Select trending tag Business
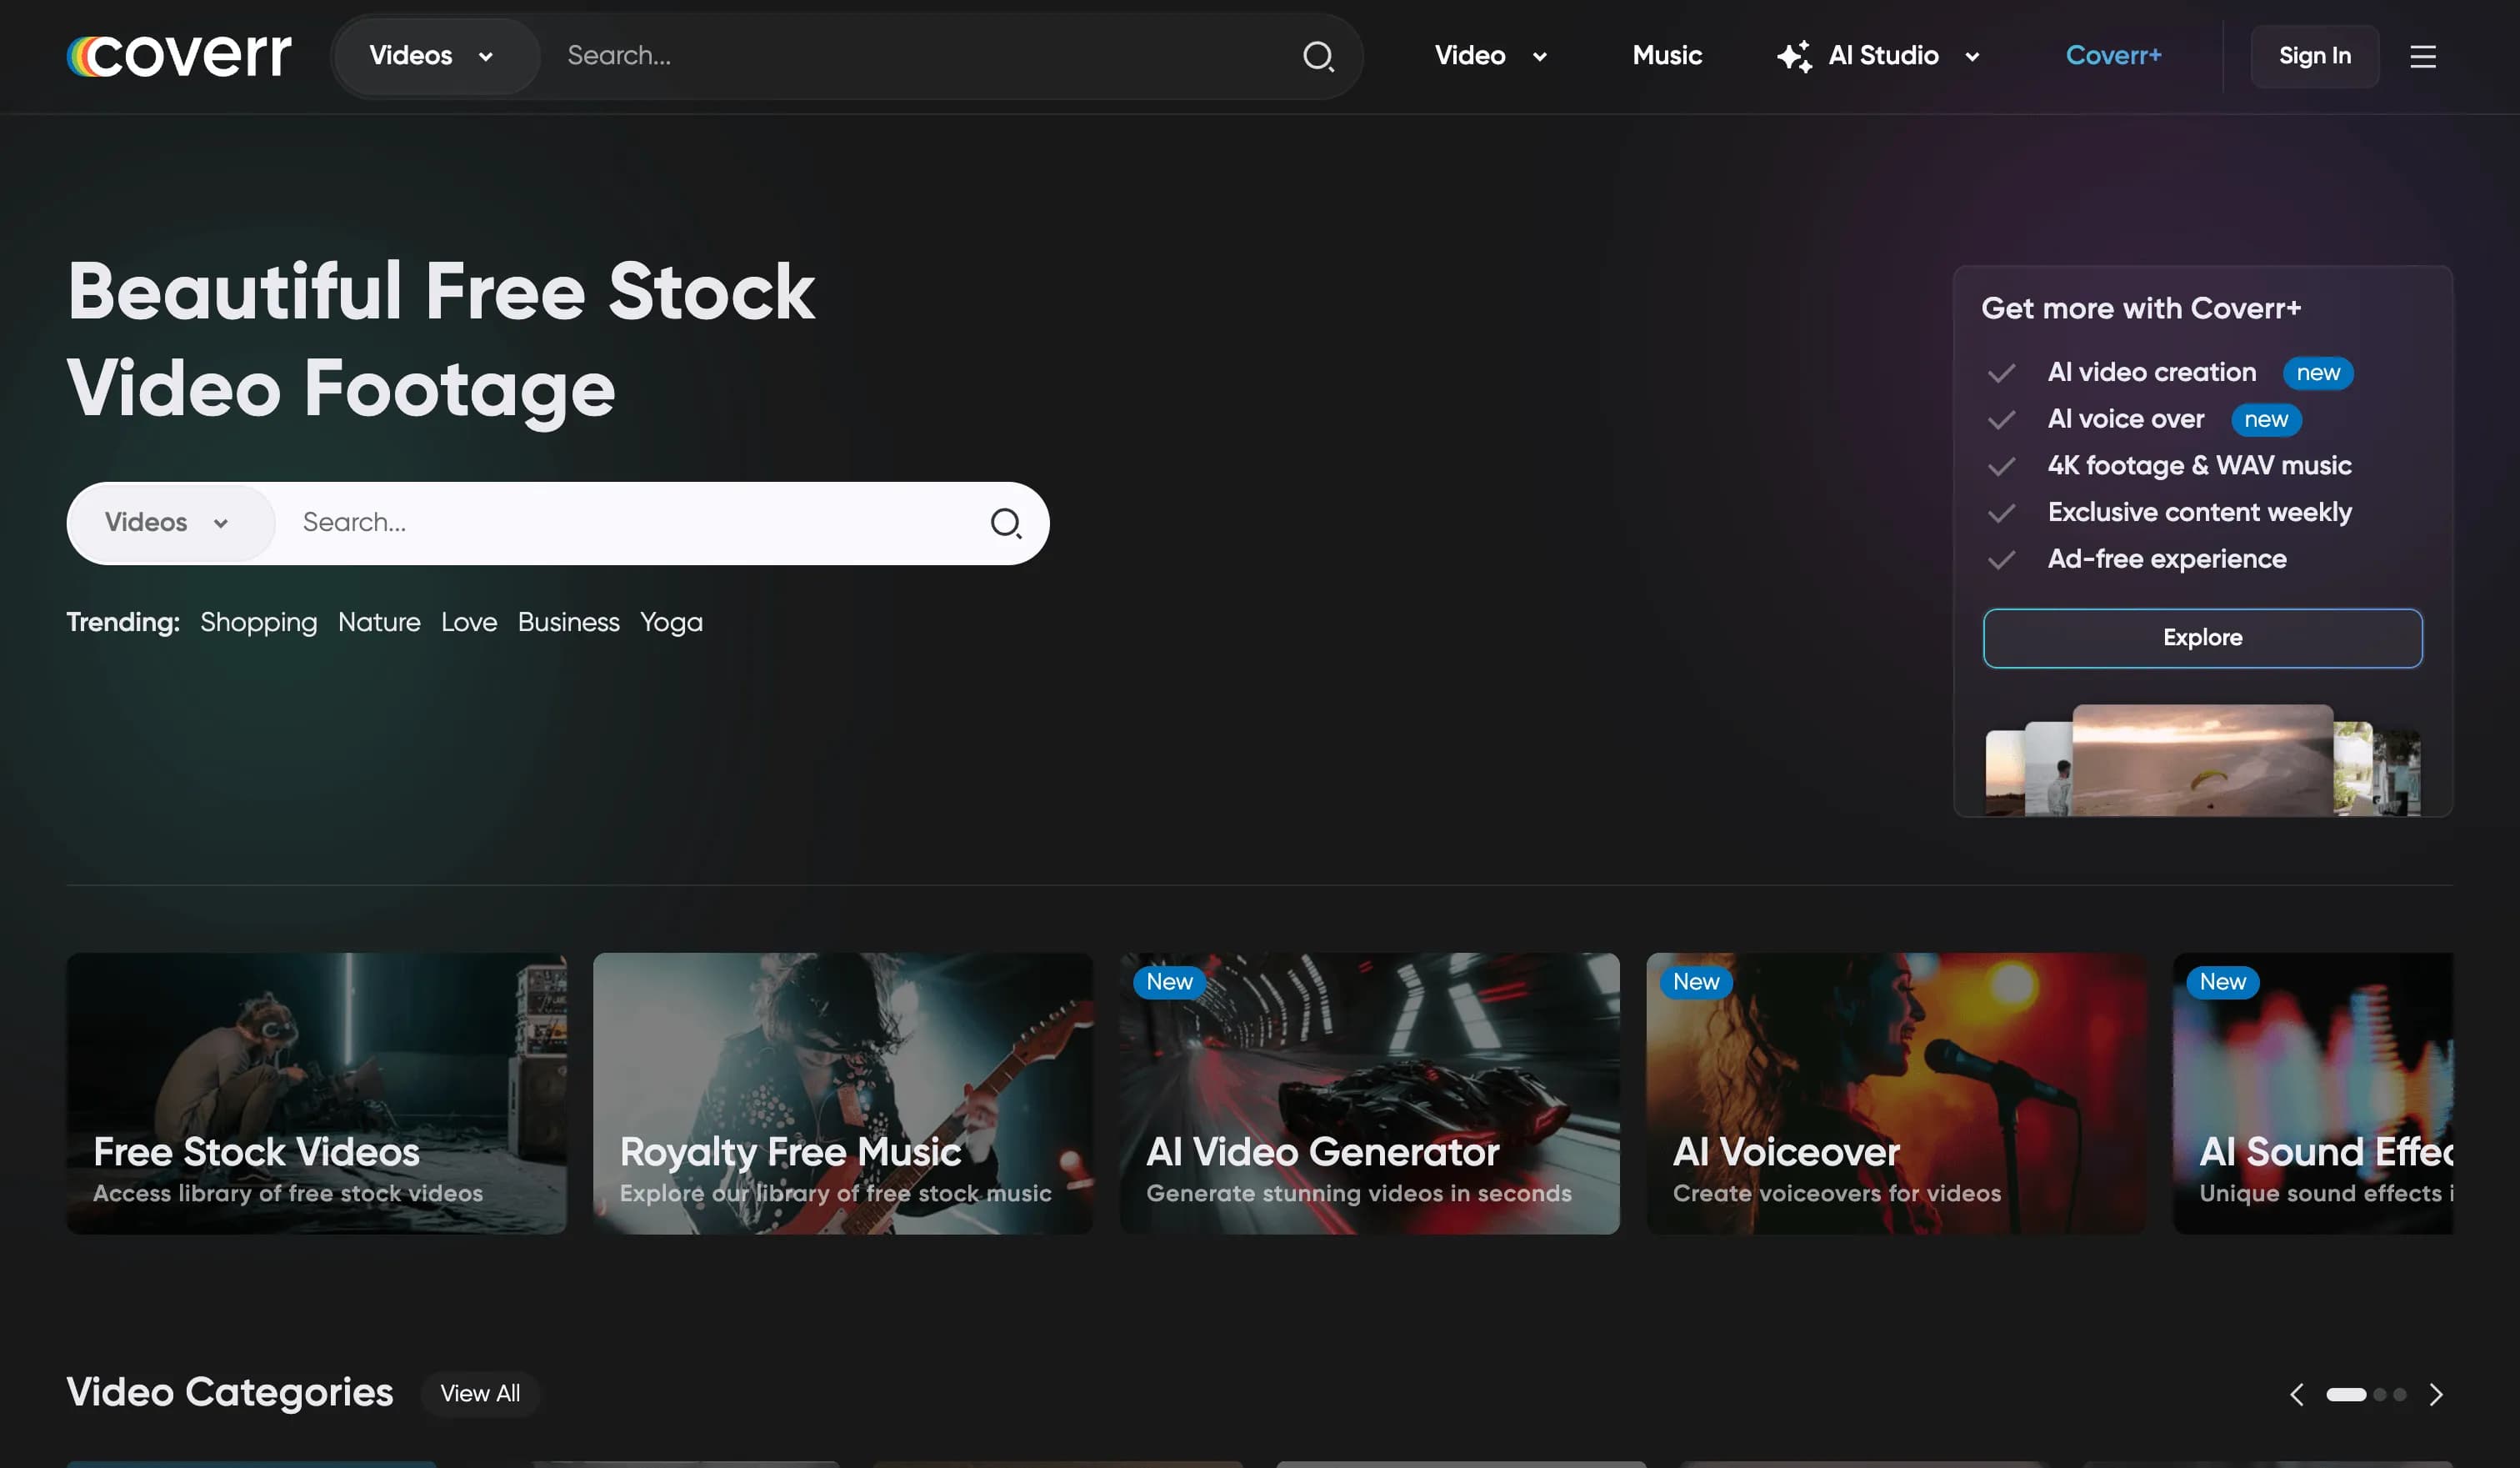 click(x=569, y=623)
